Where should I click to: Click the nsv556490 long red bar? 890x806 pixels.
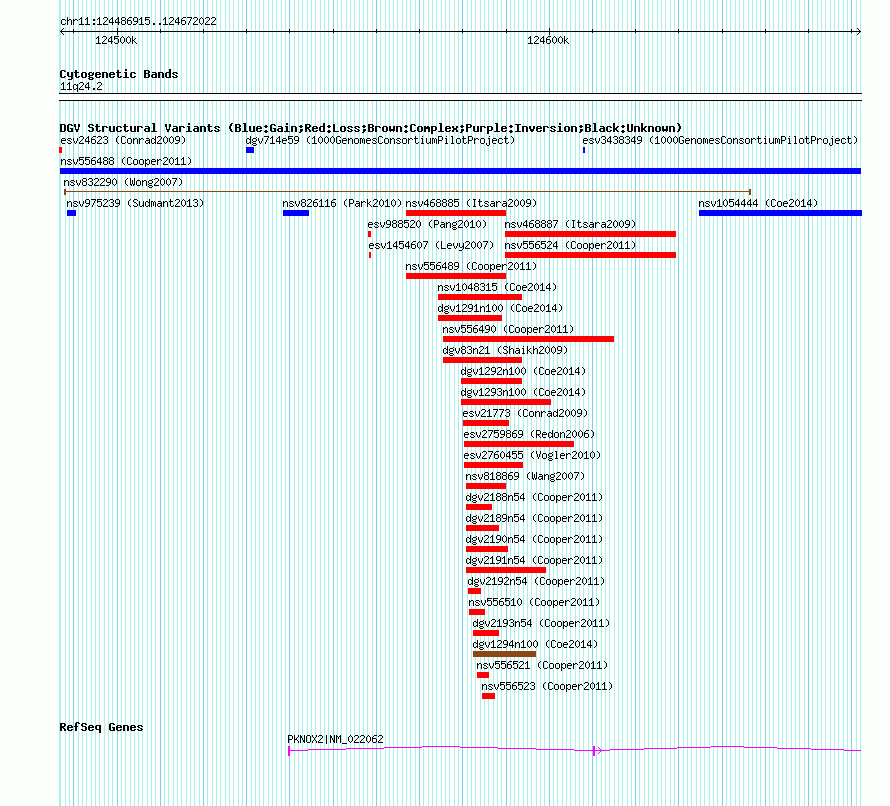tap(528, 339)
